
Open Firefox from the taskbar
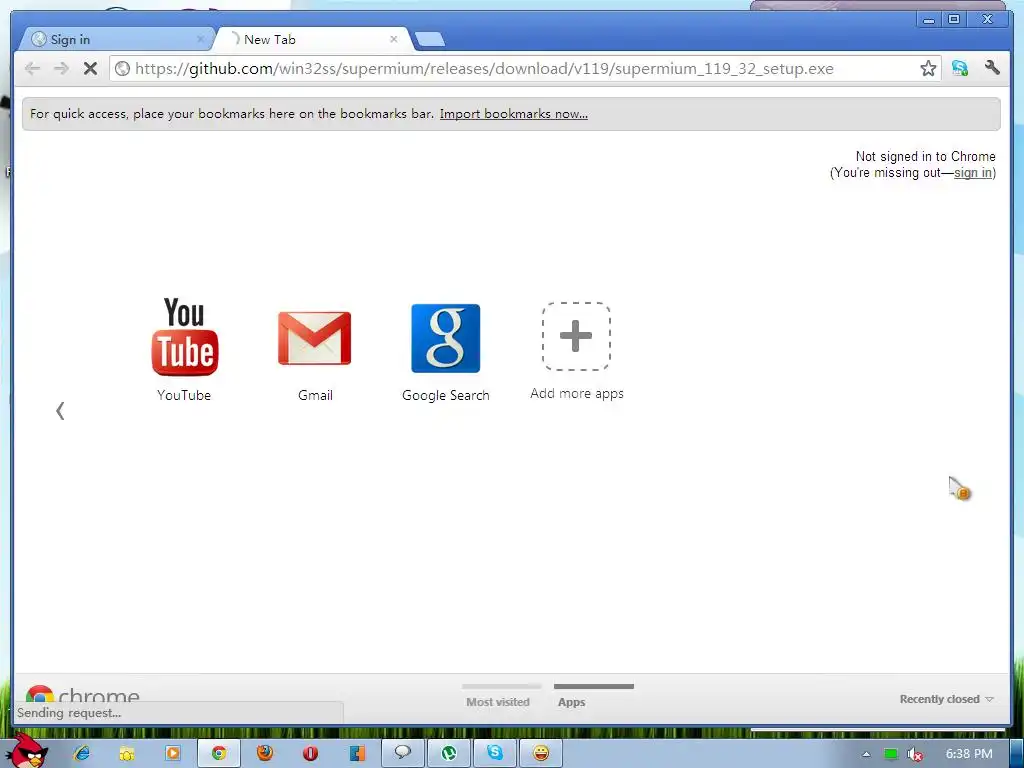[x=264, y=753]
